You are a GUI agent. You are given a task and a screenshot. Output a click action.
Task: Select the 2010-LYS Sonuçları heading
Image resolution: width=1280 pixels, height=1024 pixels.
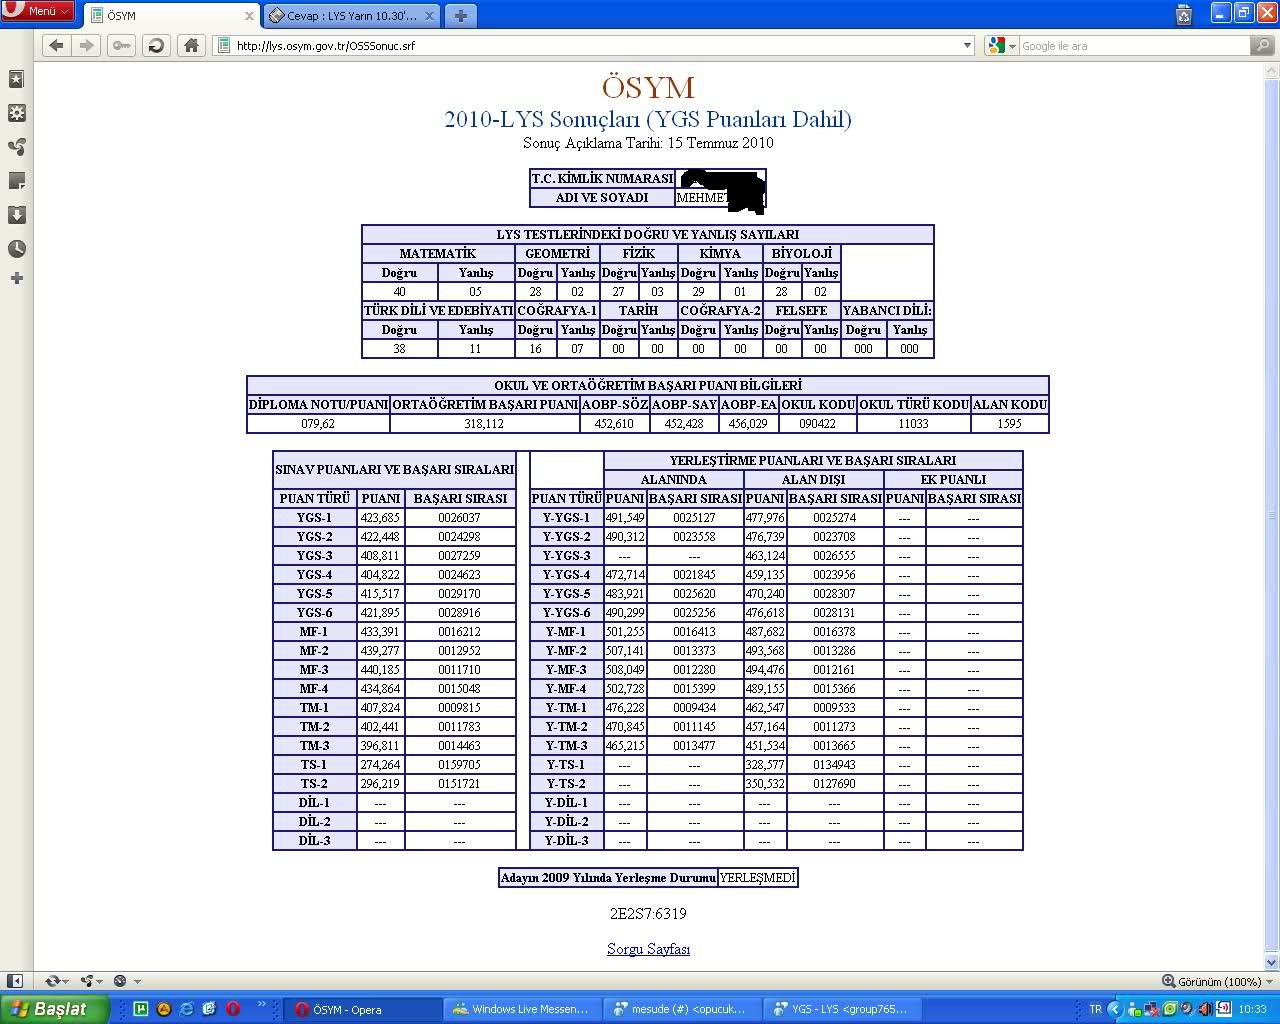pyautogui.click(x=648, y=119)
